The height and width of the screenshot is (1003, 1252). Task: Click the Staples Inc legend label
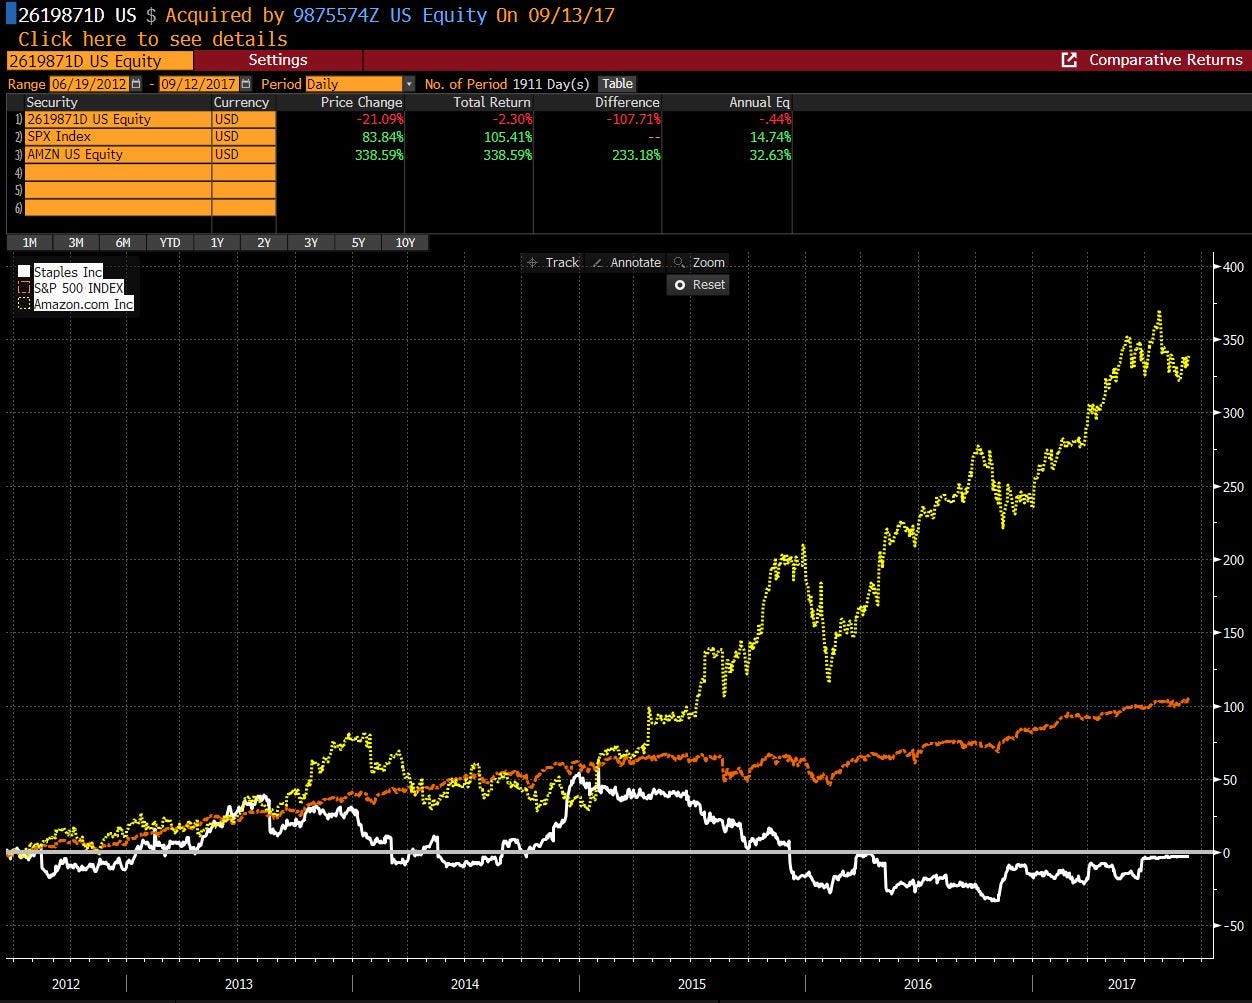click(x=68, y=272)
